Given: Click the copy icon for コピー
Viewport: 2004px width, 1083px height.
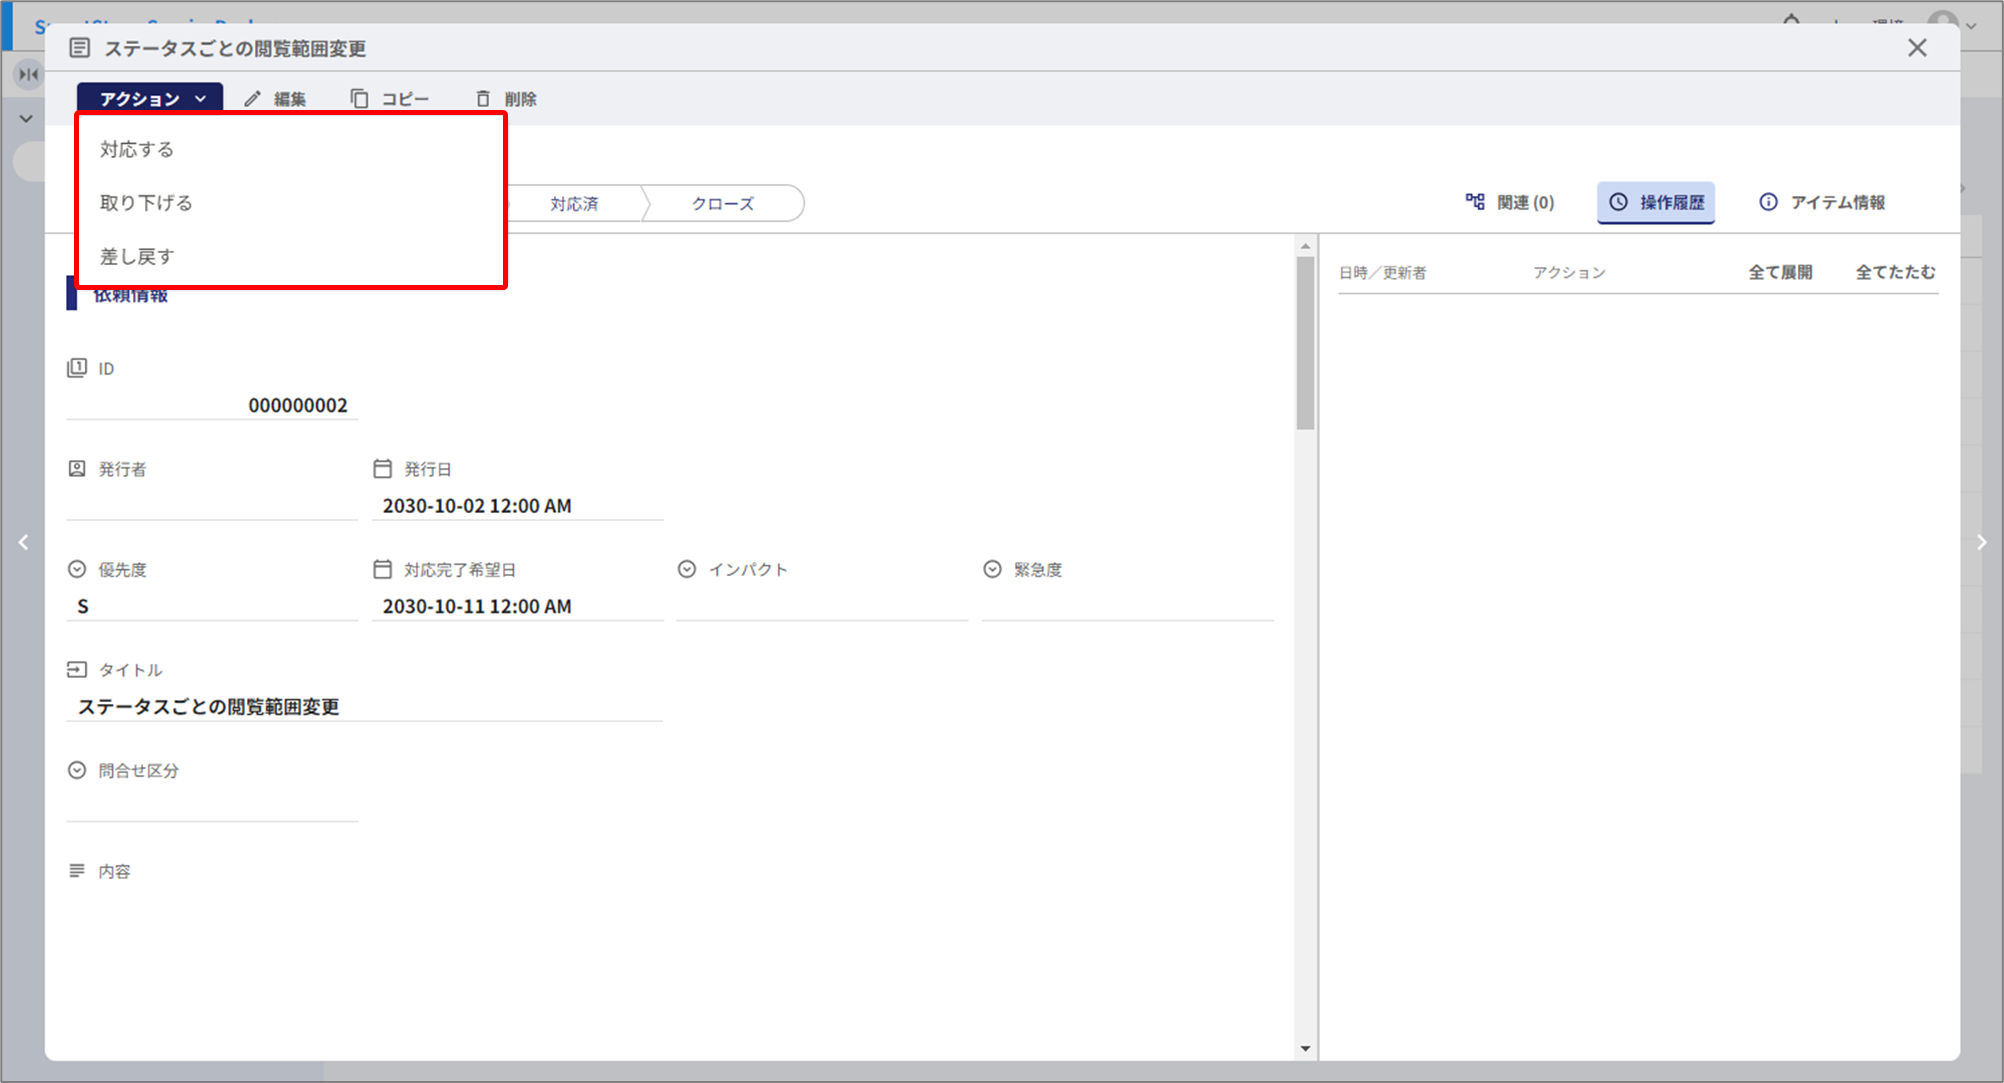Looking at the screenshot, I should (x=359, y=98).
